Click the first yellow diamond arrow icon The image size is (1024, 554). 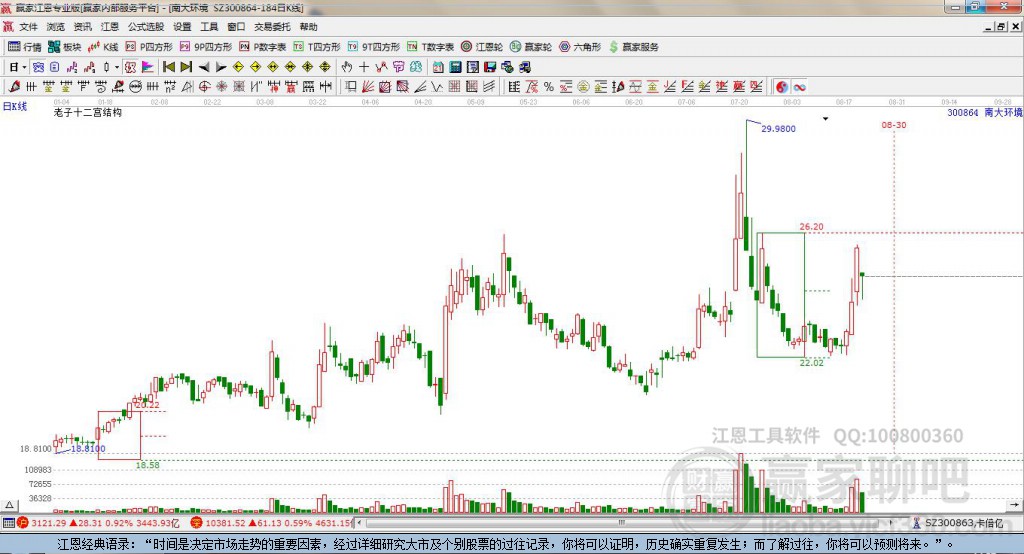(x=238, y=67)
